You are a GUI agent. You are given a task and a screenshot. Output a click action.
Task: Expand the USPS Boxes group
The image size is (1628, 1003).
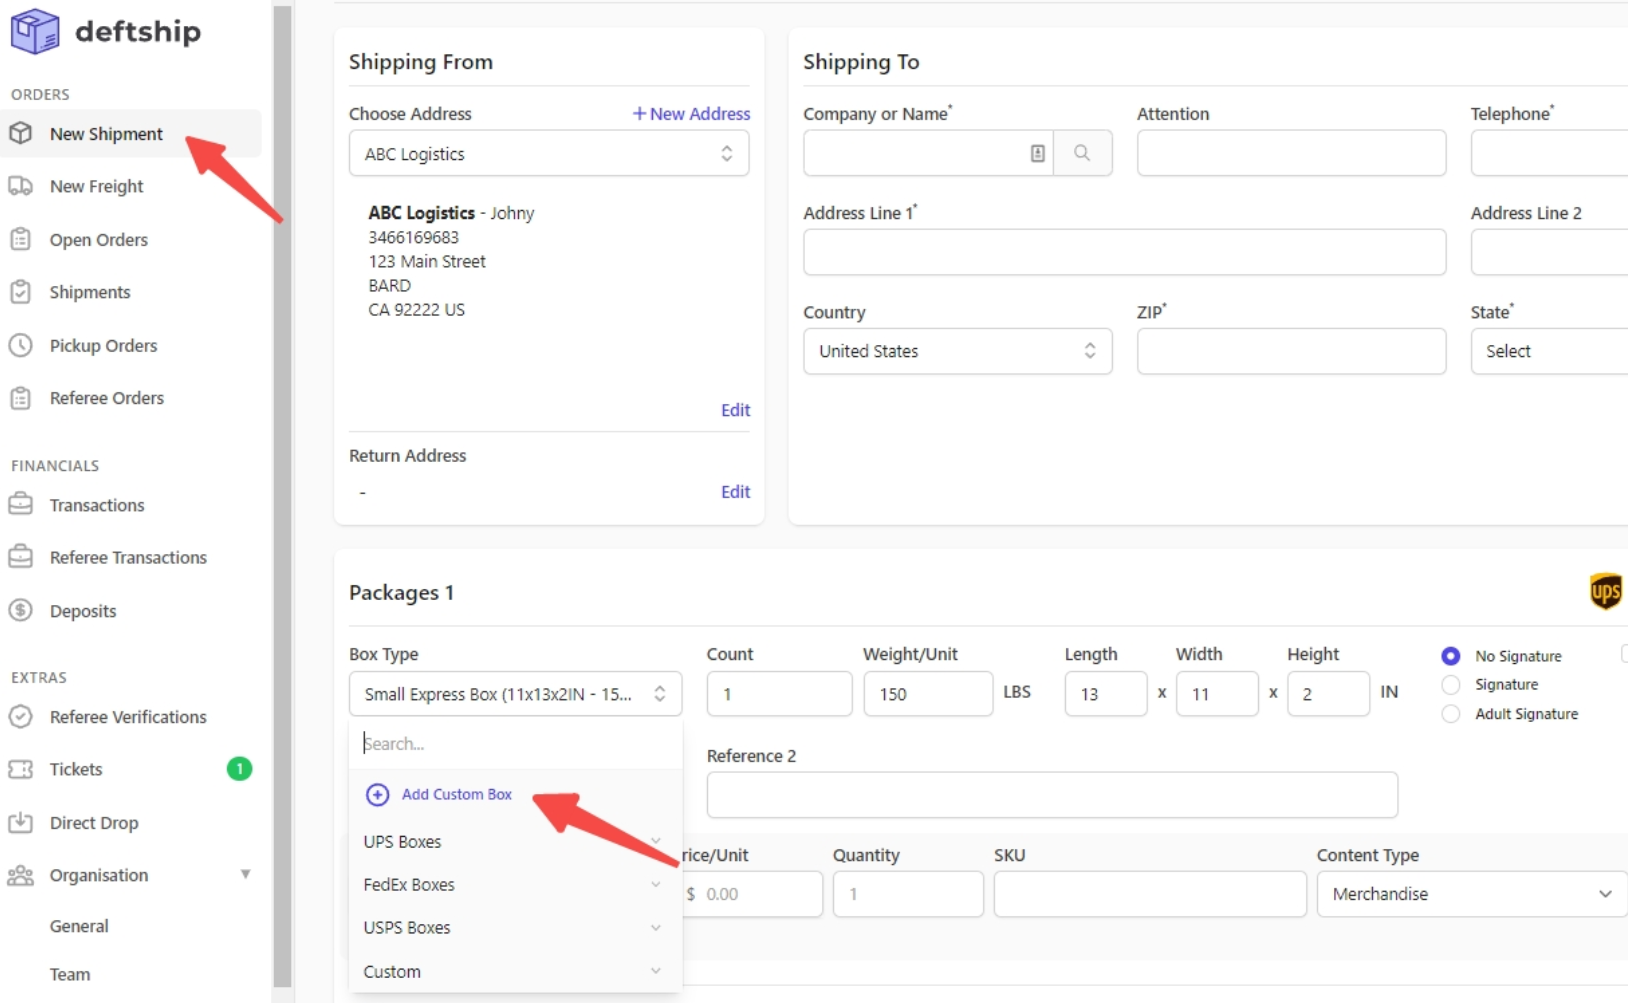click(513, 927)
